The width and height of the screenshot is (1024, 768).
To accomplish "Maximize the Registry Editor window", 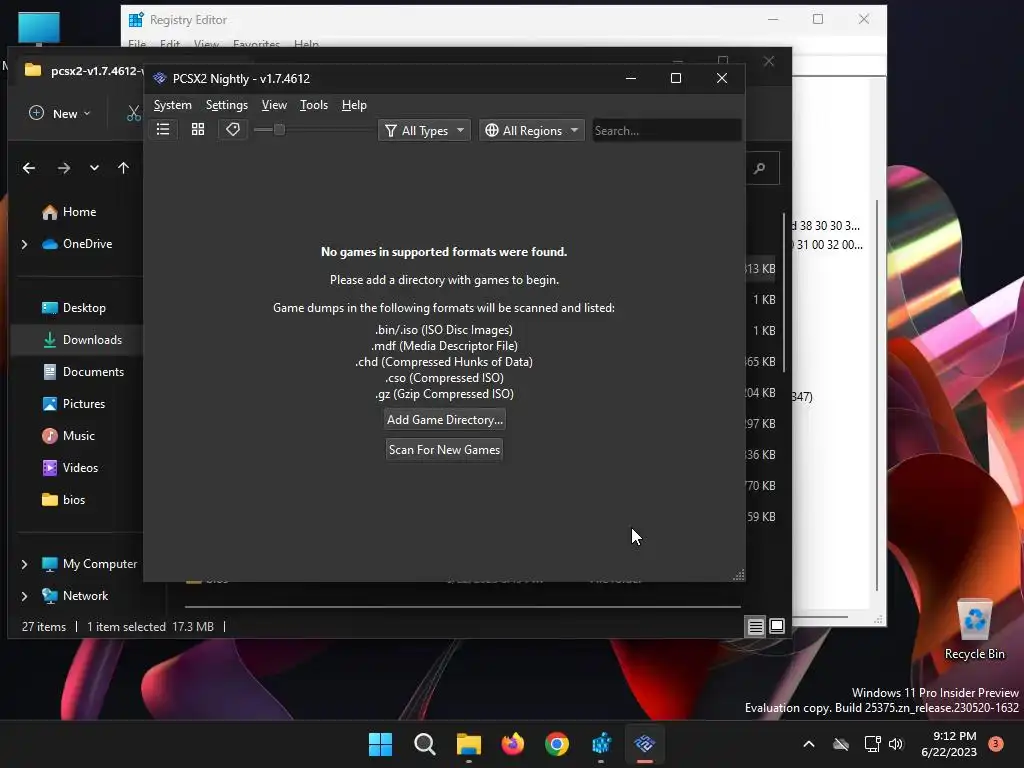I will (x=818, y=19).
